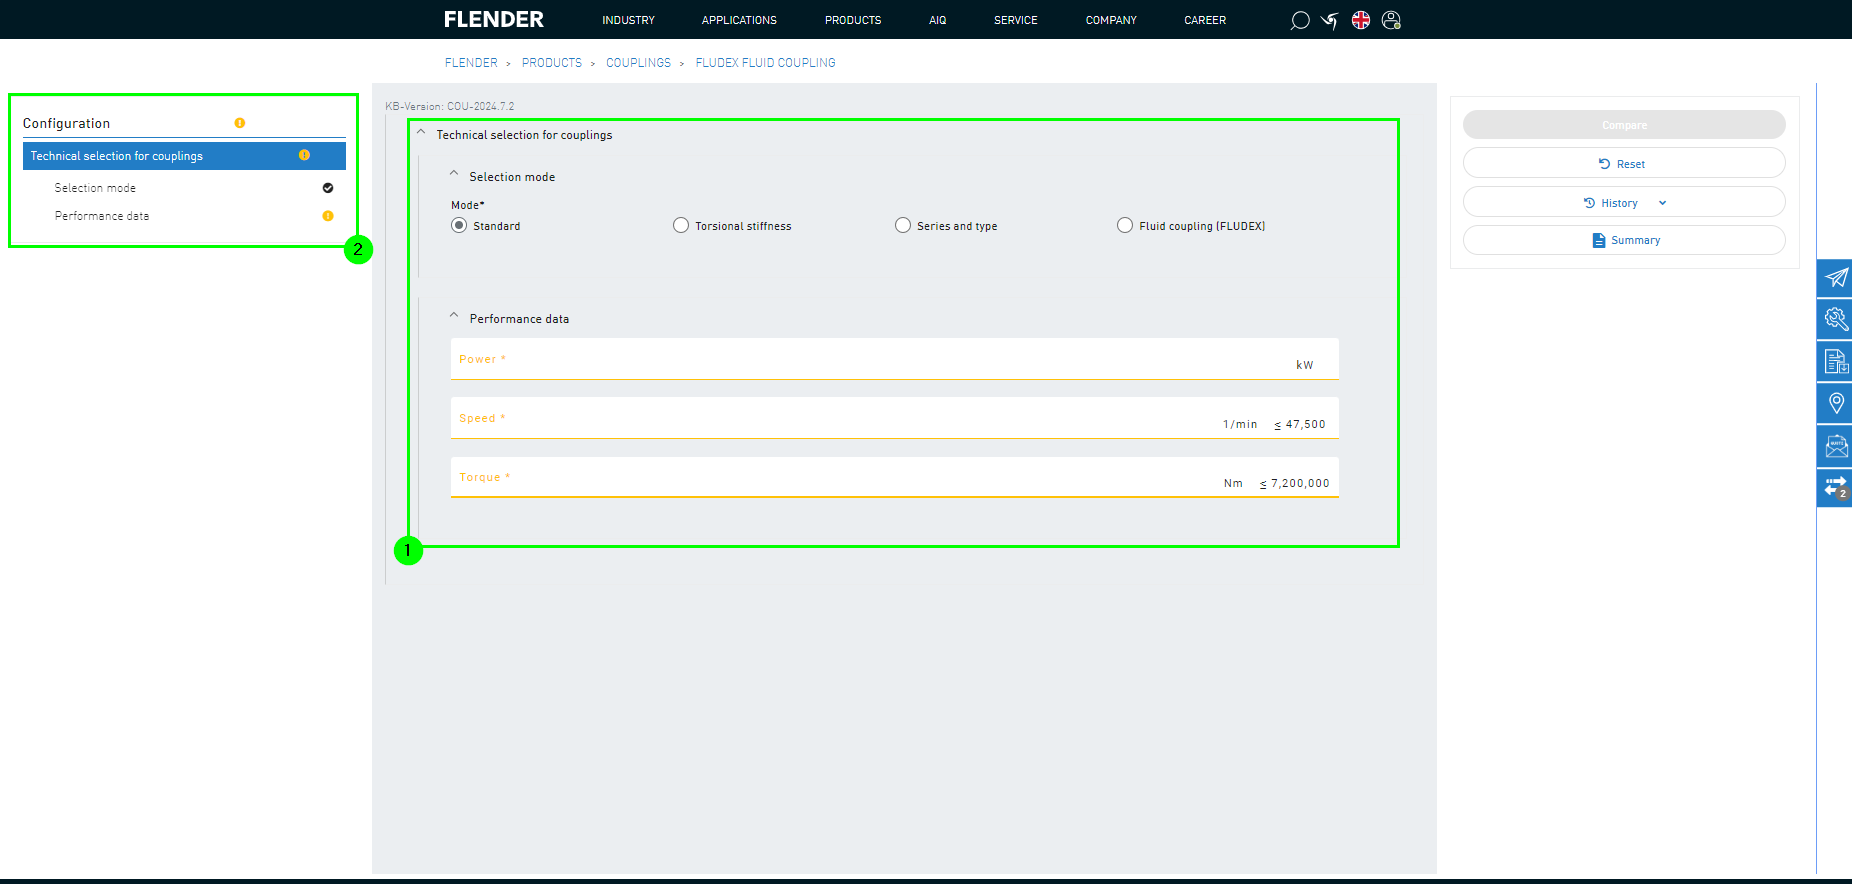Open the COMPANY menu

pos(1111,20)
